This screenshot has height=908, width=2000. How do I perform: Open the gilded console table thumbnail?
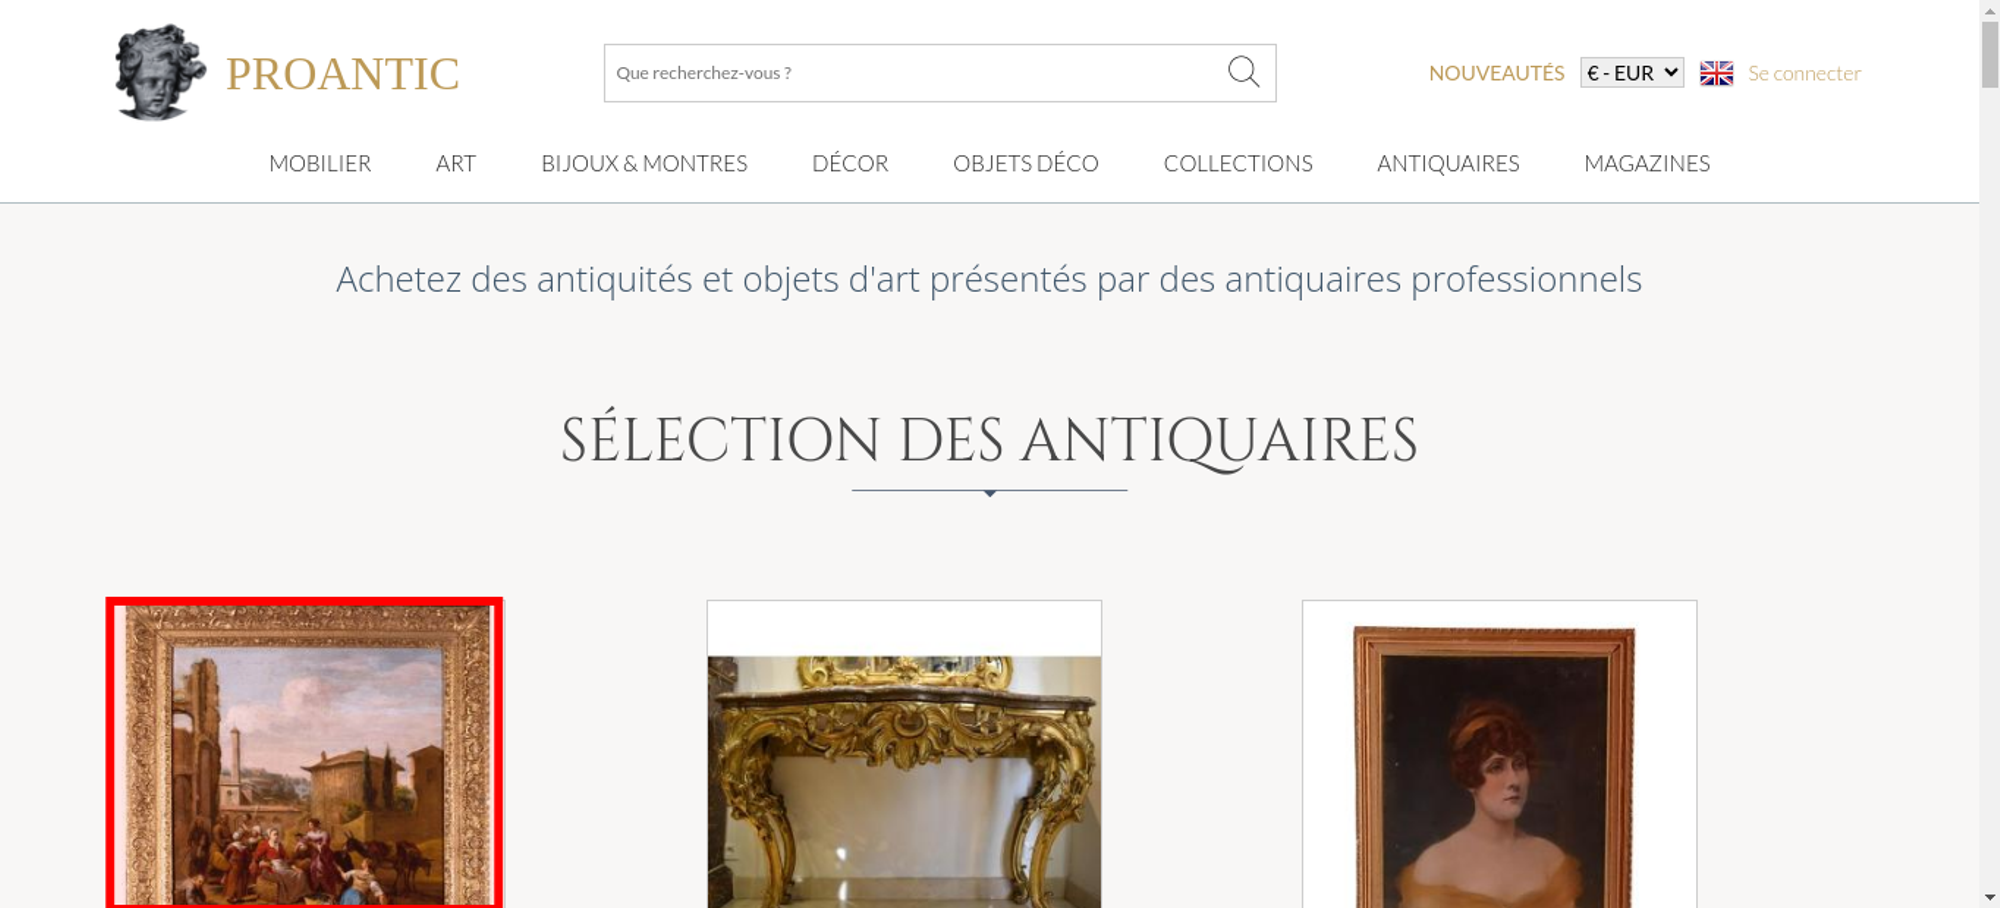click(x=904, y=755)
